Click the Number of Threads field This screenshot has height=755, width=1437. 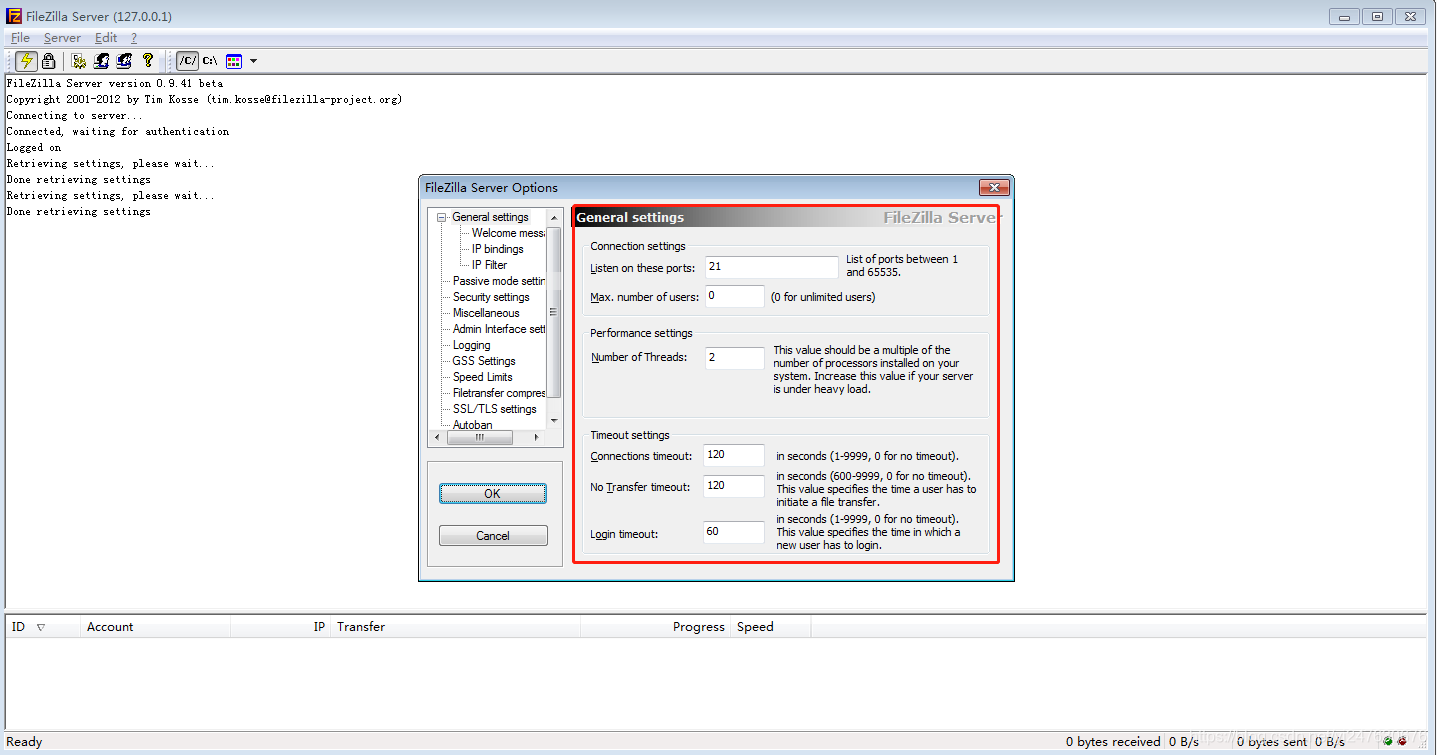734,357
